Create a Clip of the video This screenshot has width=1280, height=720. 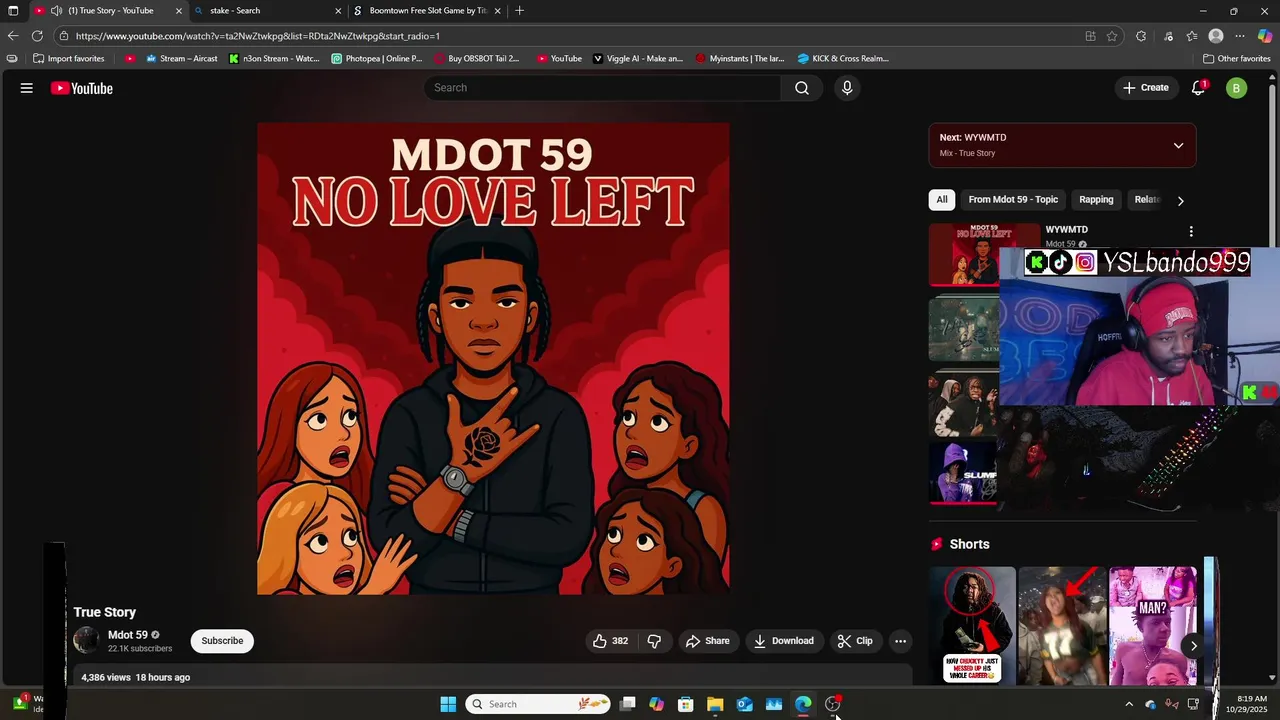[855, 641]
